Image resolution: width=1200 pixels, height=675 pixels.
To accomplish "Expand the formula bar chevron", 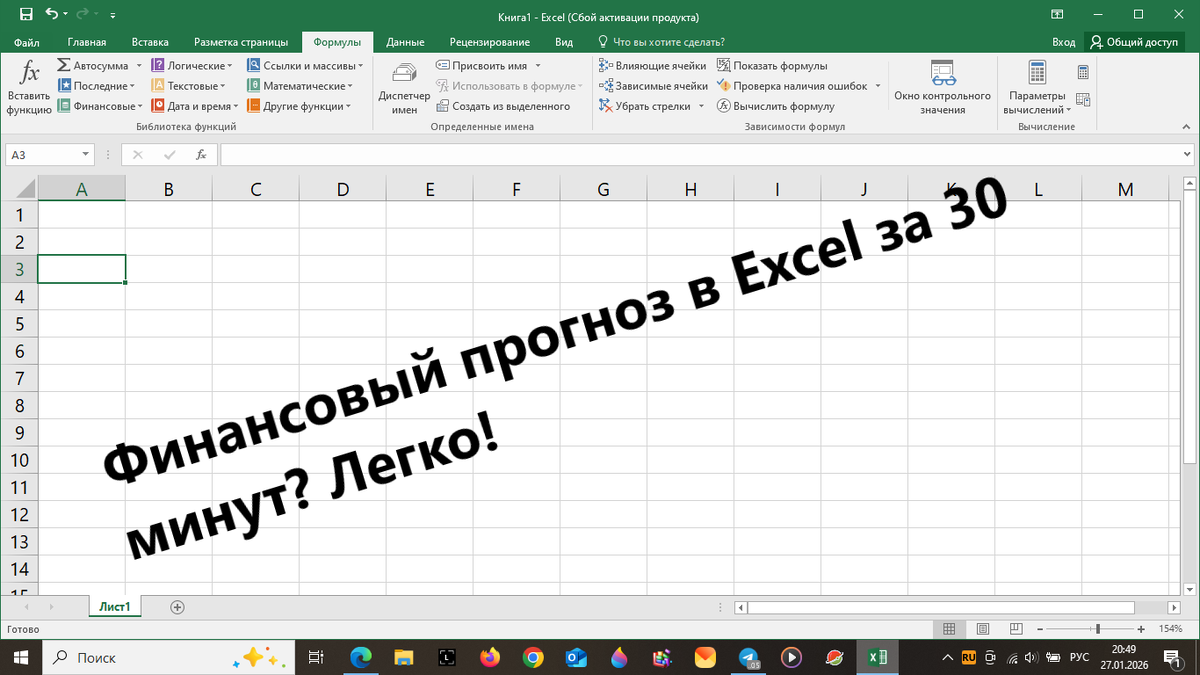I will pos(1188,155).
